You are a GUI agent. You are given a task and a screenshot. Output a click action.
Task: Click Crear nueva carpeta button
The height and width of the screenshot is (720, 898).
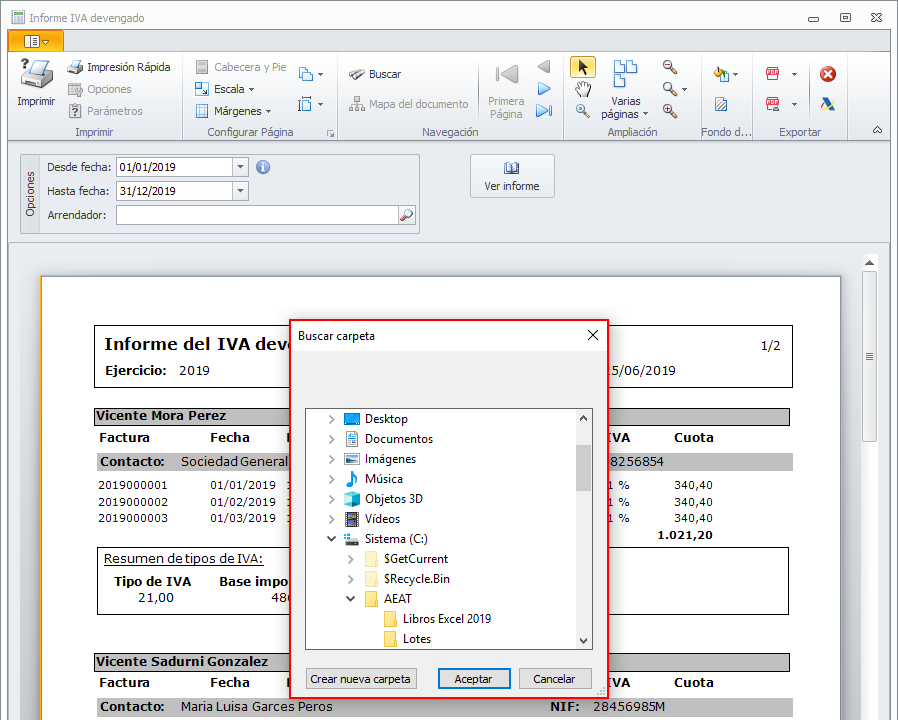tap(360, 679)
